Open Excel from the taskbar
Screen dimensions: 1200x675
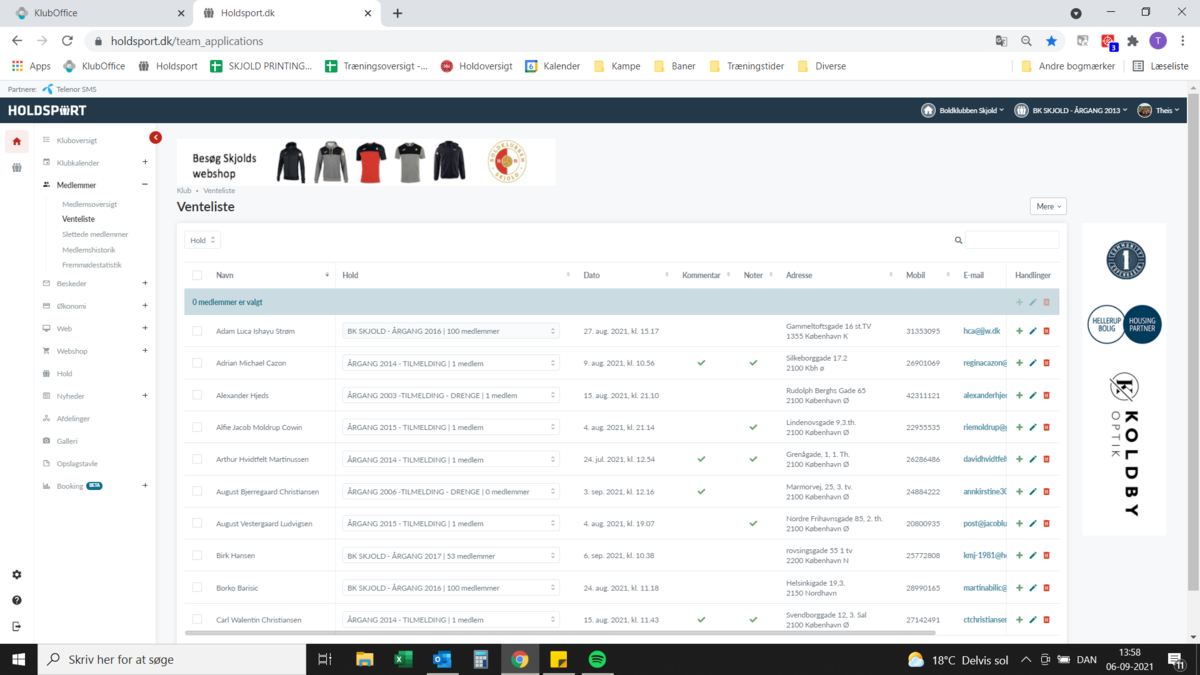[x=403, y=659]
